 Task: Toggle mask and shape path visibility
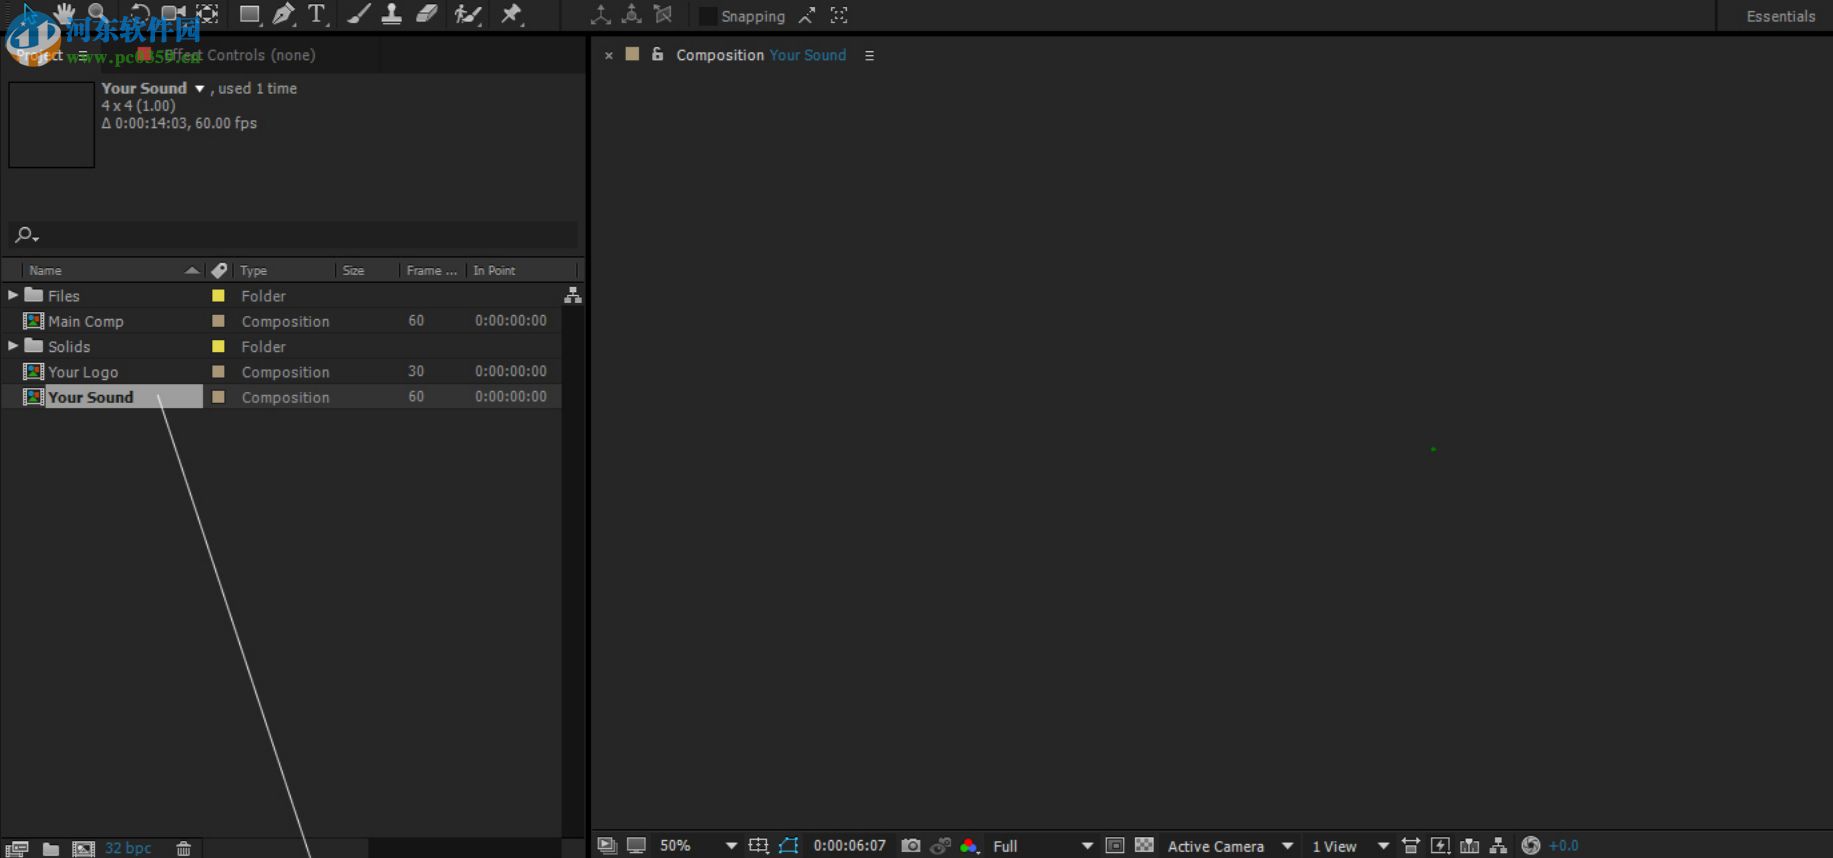(x=789, y=846)
